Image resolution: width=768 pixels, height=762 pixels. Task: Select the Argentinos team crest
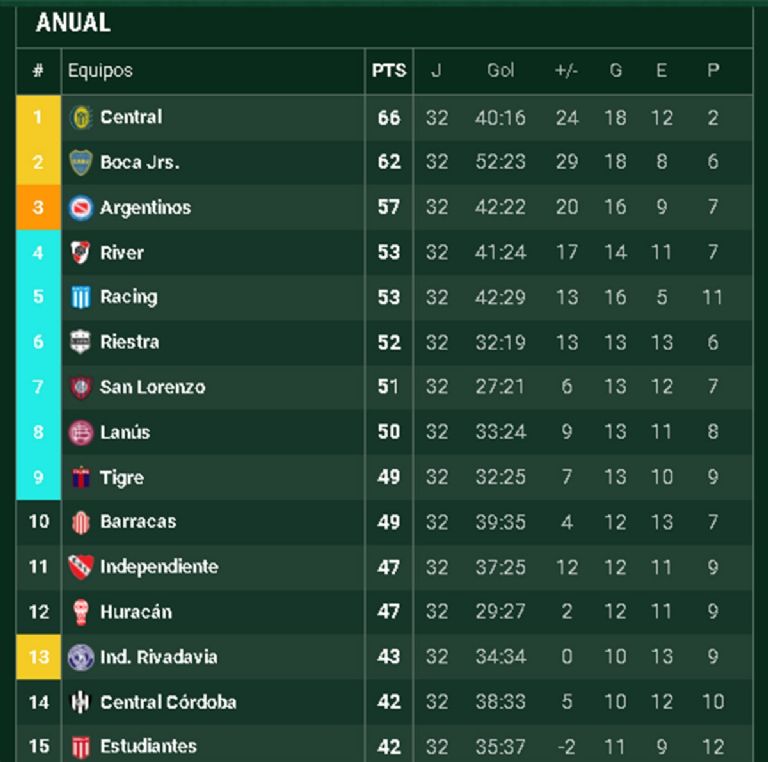[x=80, y=207]
